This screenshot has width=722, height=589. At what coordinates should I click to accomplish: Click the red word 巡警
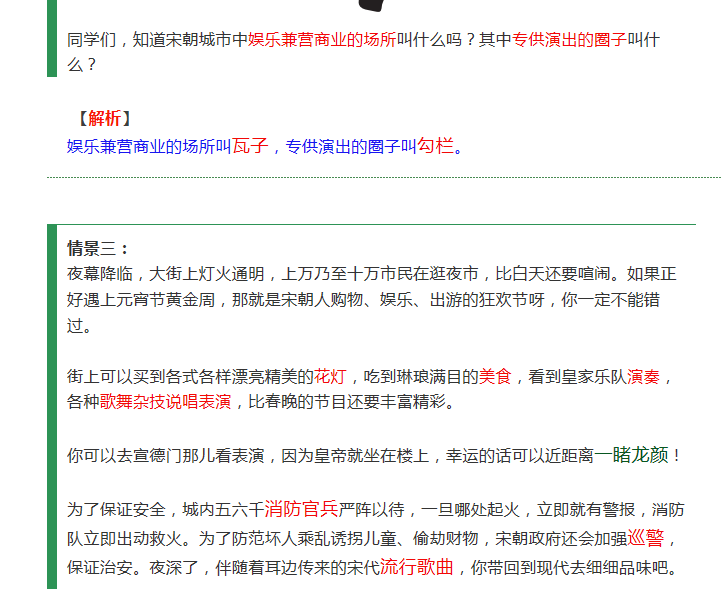pos(646,537)
